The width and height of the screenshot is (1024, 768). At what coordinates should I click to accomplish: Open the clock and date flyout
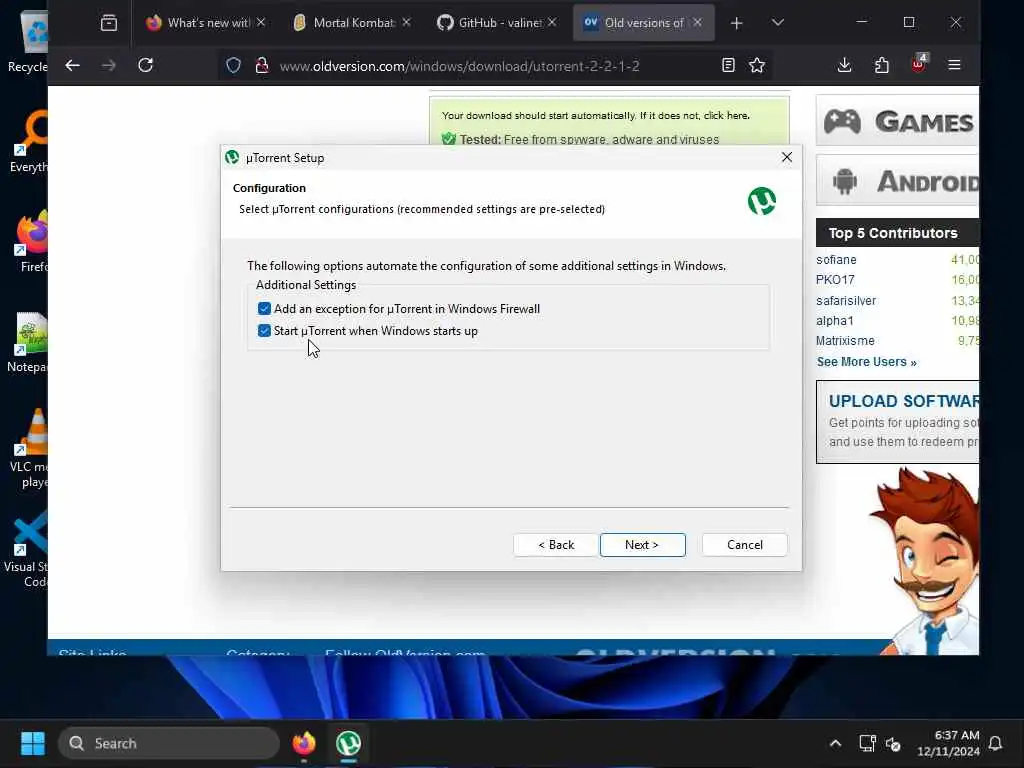click(x=948, y=743)
